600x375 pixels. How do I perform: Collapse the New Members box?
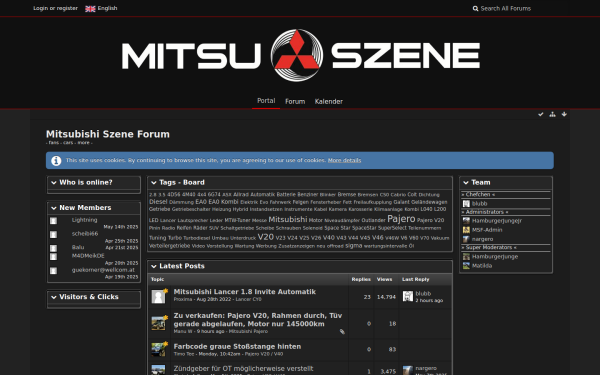[x=54, y=208]
